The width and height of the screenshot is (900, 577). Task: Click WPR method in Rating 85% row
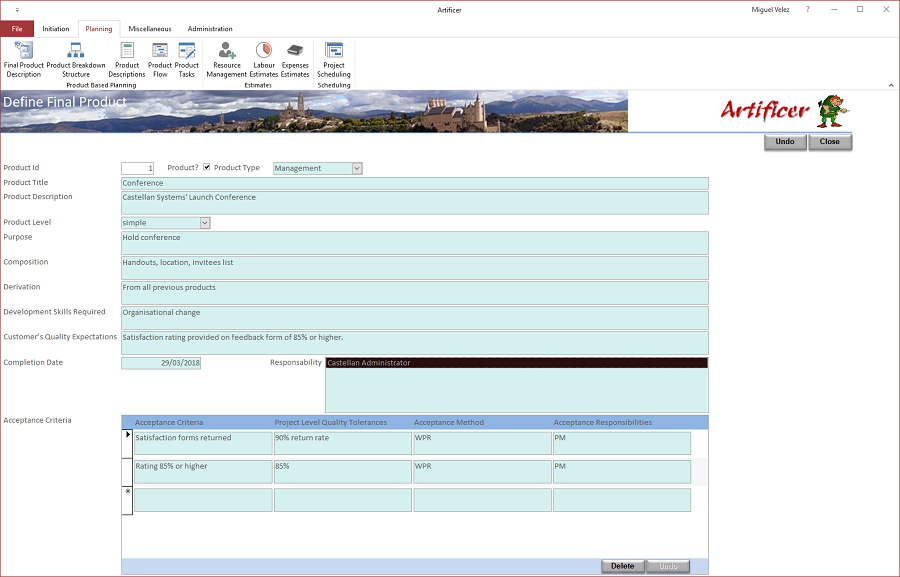coord(483,472)
